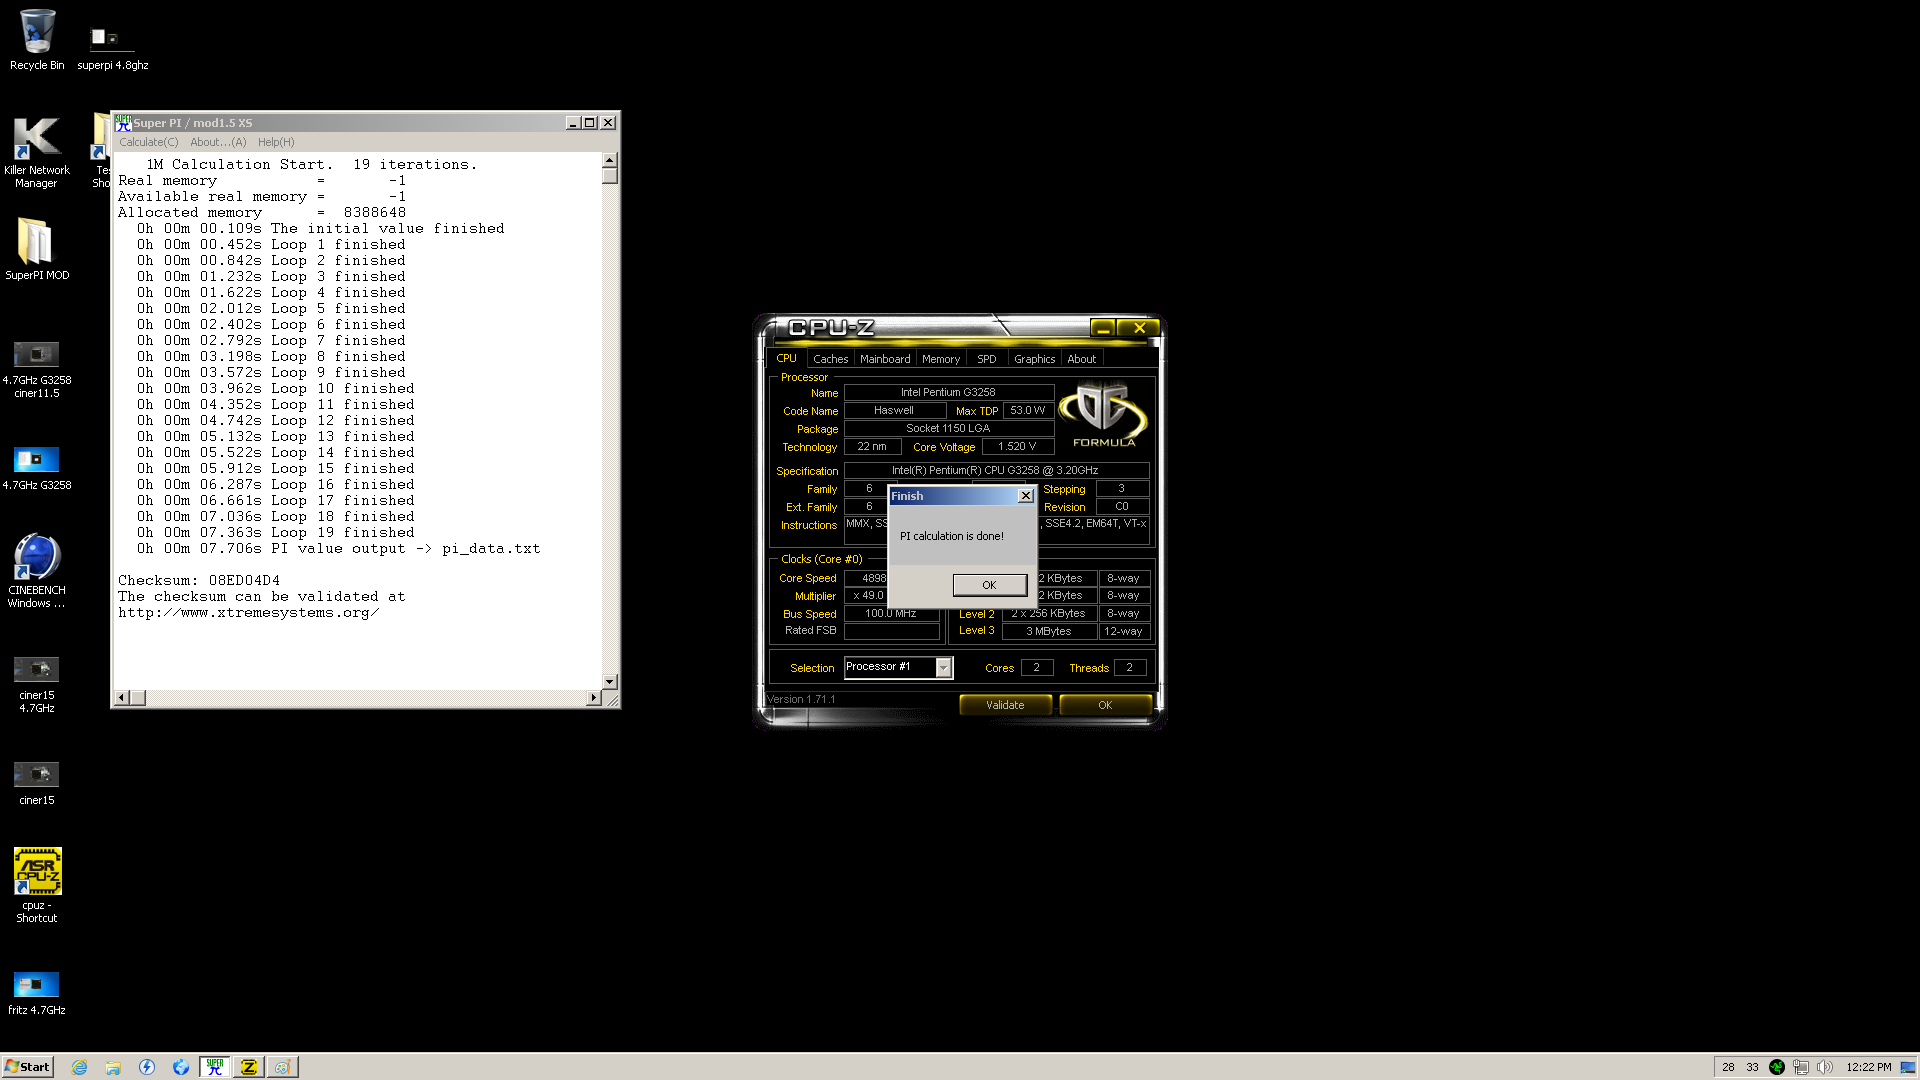Image resolution: width=1920 pixels, height=1080 pixels.
Task: Click the blue lightning bolt taskbar icon
Action: [x=147, y=1067]
